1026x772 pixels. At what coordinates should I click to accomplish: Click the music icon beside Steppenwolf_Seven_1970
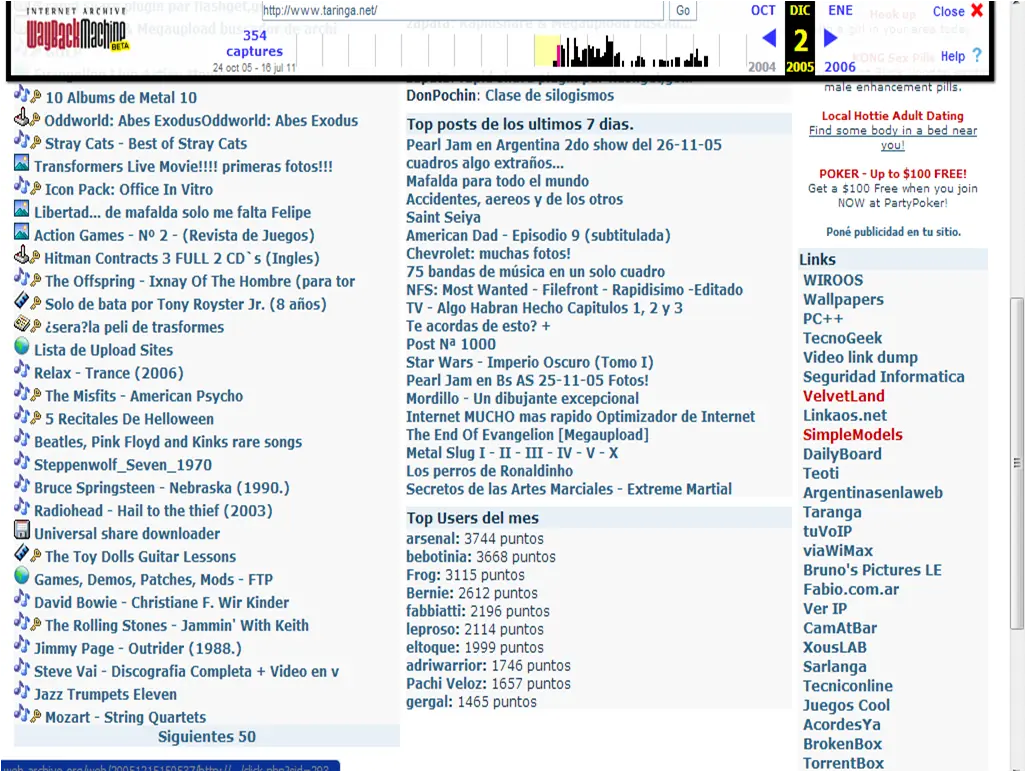pos(22,461)
